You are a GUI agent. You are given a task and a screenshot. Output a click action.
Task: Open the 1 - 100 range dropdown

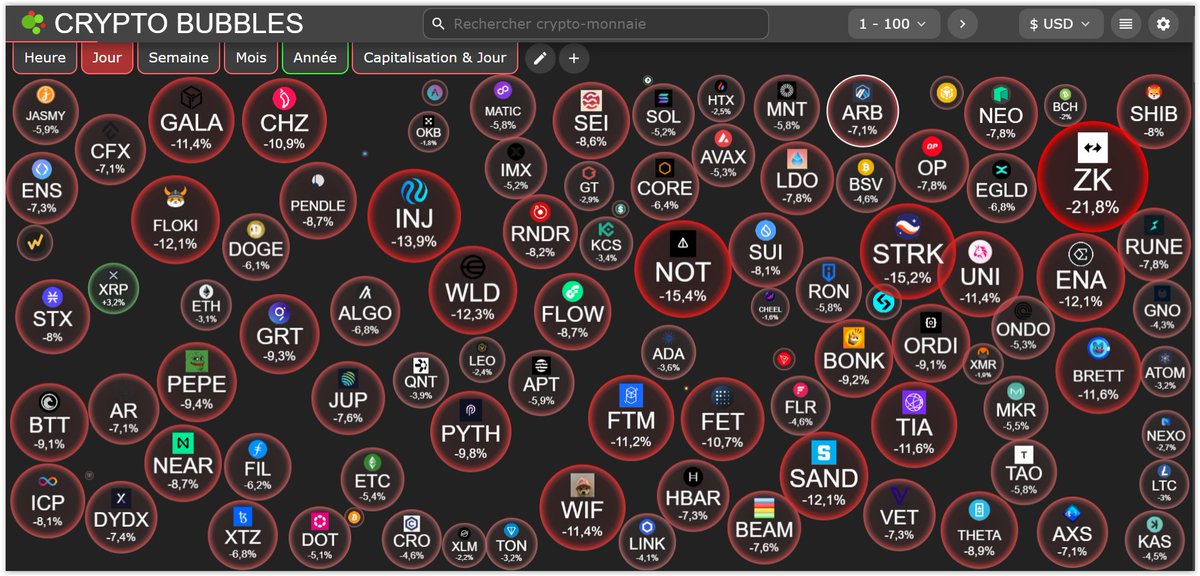(x=894, y=24)
